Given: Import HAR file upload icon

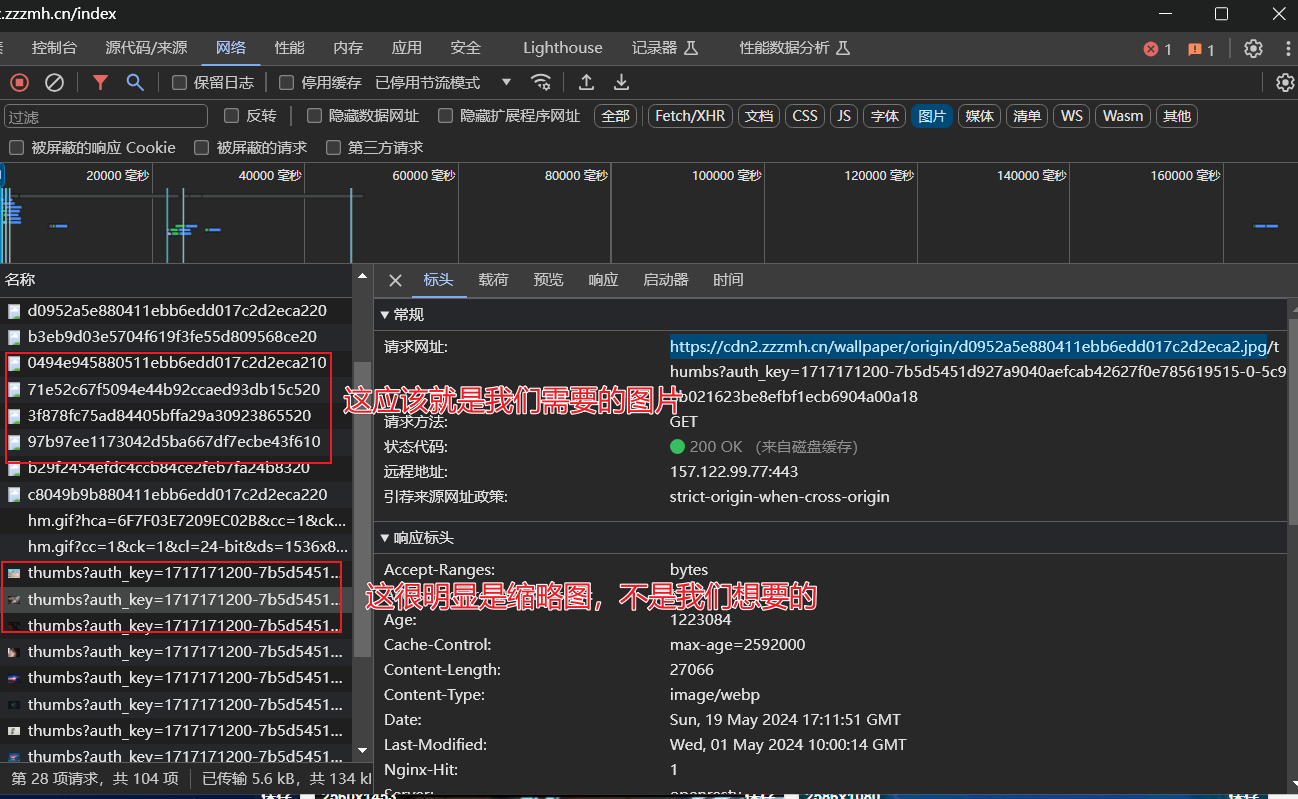Looking at the screenshot, I should (x=587, y=82).
